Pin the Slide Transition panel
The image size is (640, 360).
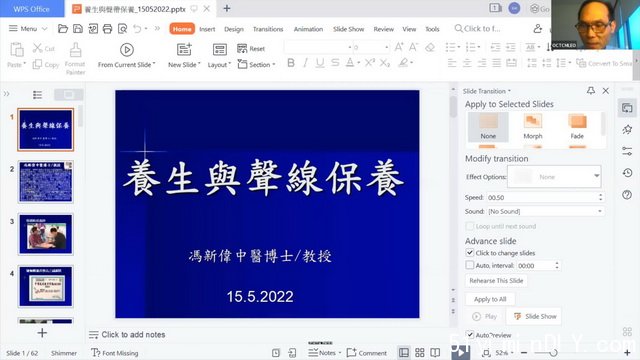click(591, 91)
